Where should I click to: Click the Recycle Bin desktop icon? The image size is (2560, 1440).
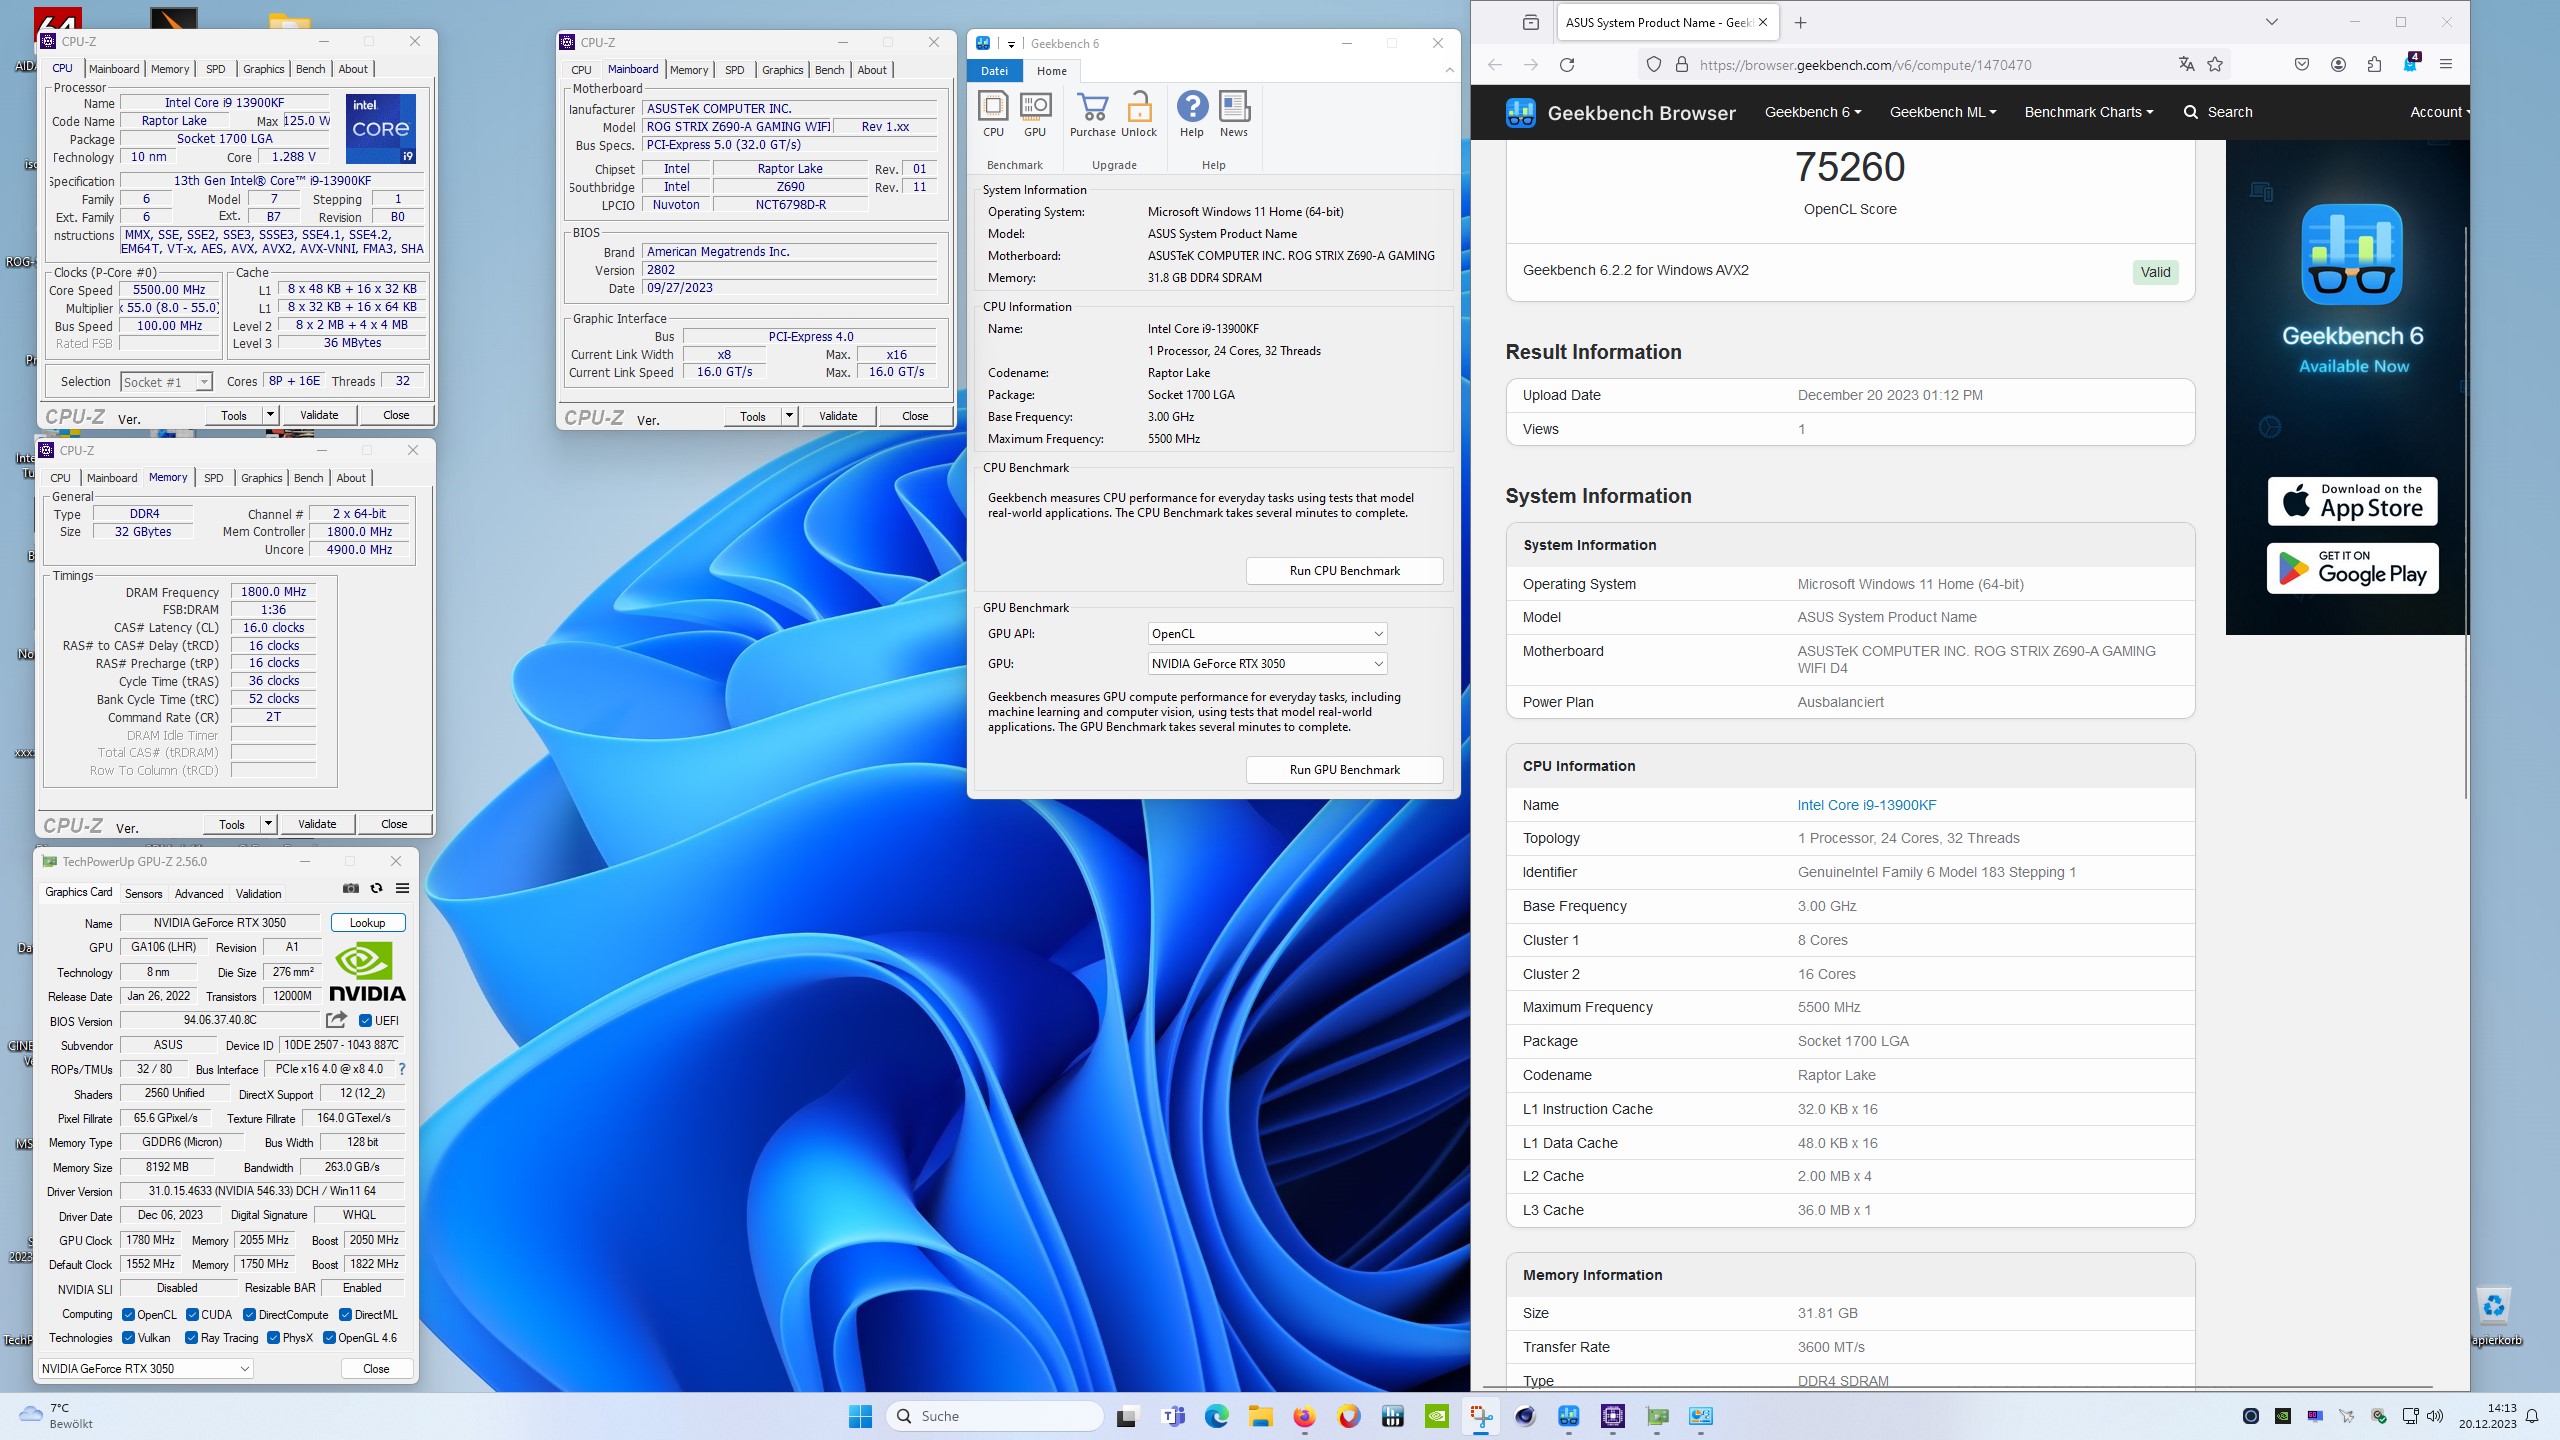coord(2495,1314)
